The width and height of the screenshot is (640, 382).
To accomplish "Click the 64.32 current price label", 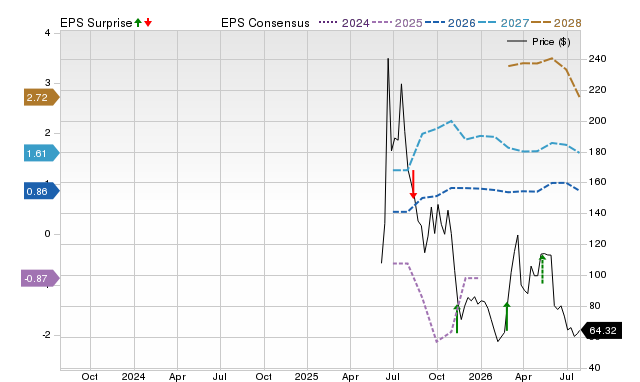I will pyautogui.click(x=601, y=331).
